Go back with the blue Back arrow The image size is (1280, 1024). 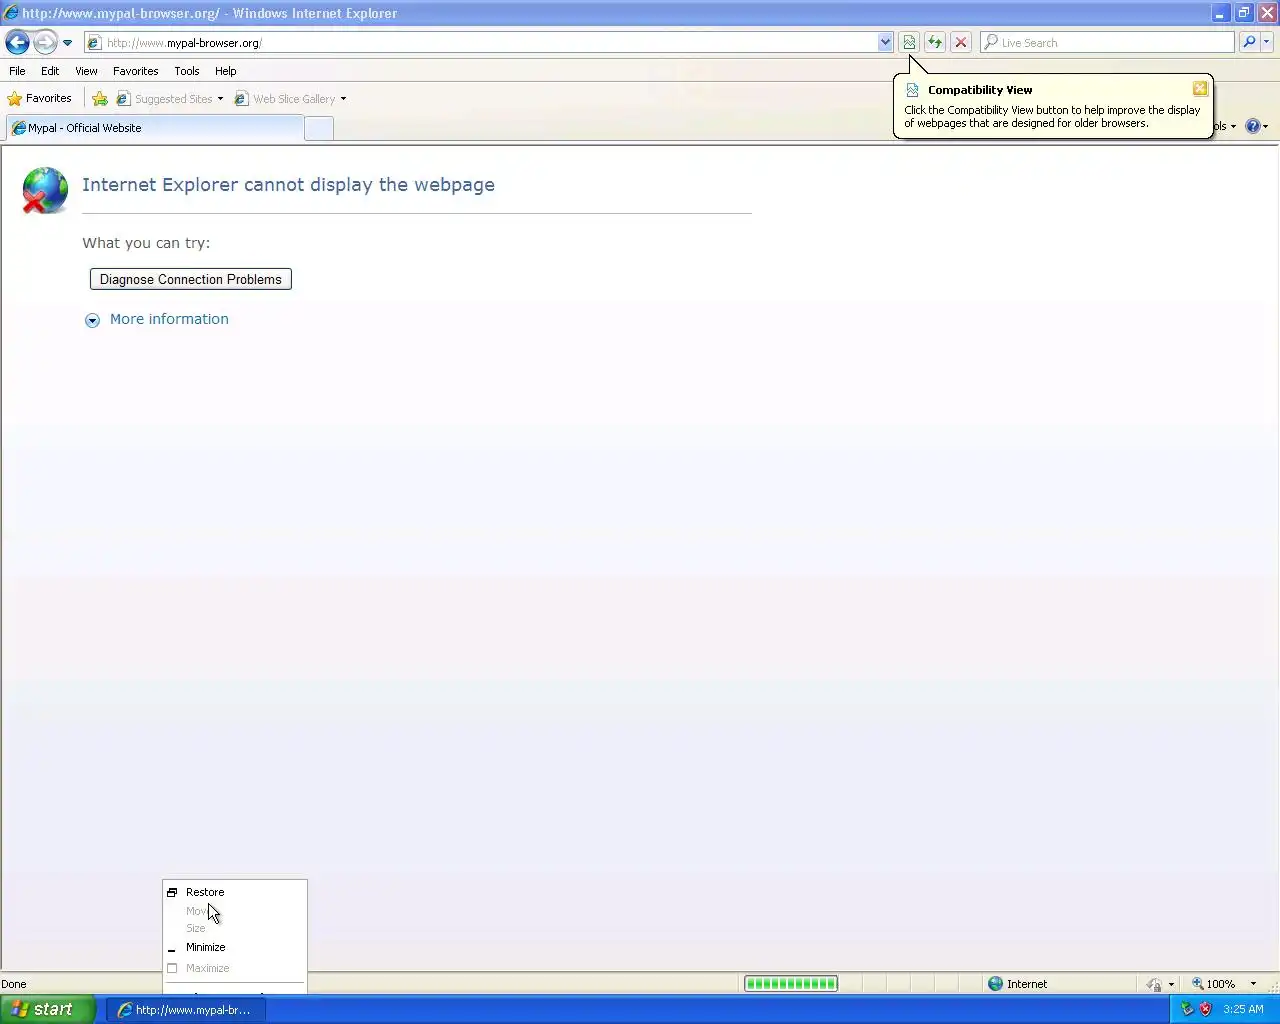[x=17, y=42]
